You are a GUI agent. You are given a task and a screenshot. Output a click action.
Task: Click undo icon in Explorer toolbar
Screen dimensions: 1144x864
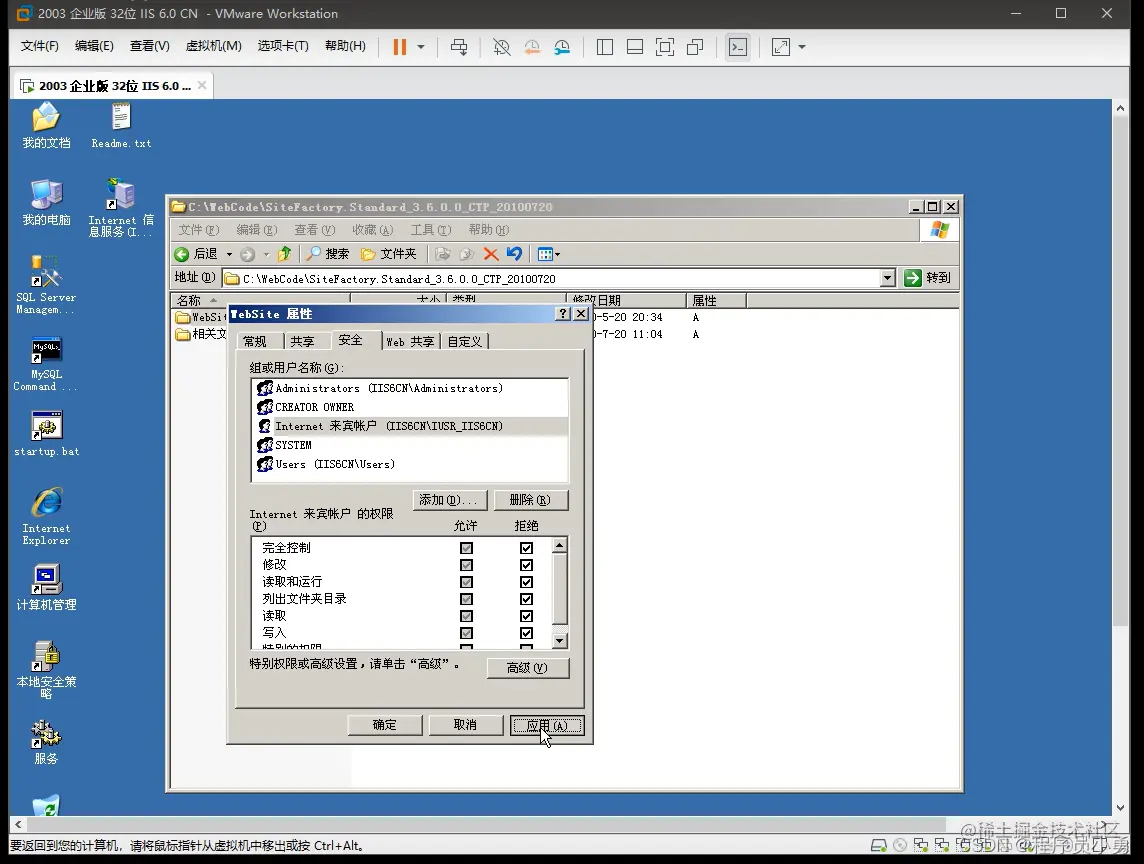click(514, 254)
